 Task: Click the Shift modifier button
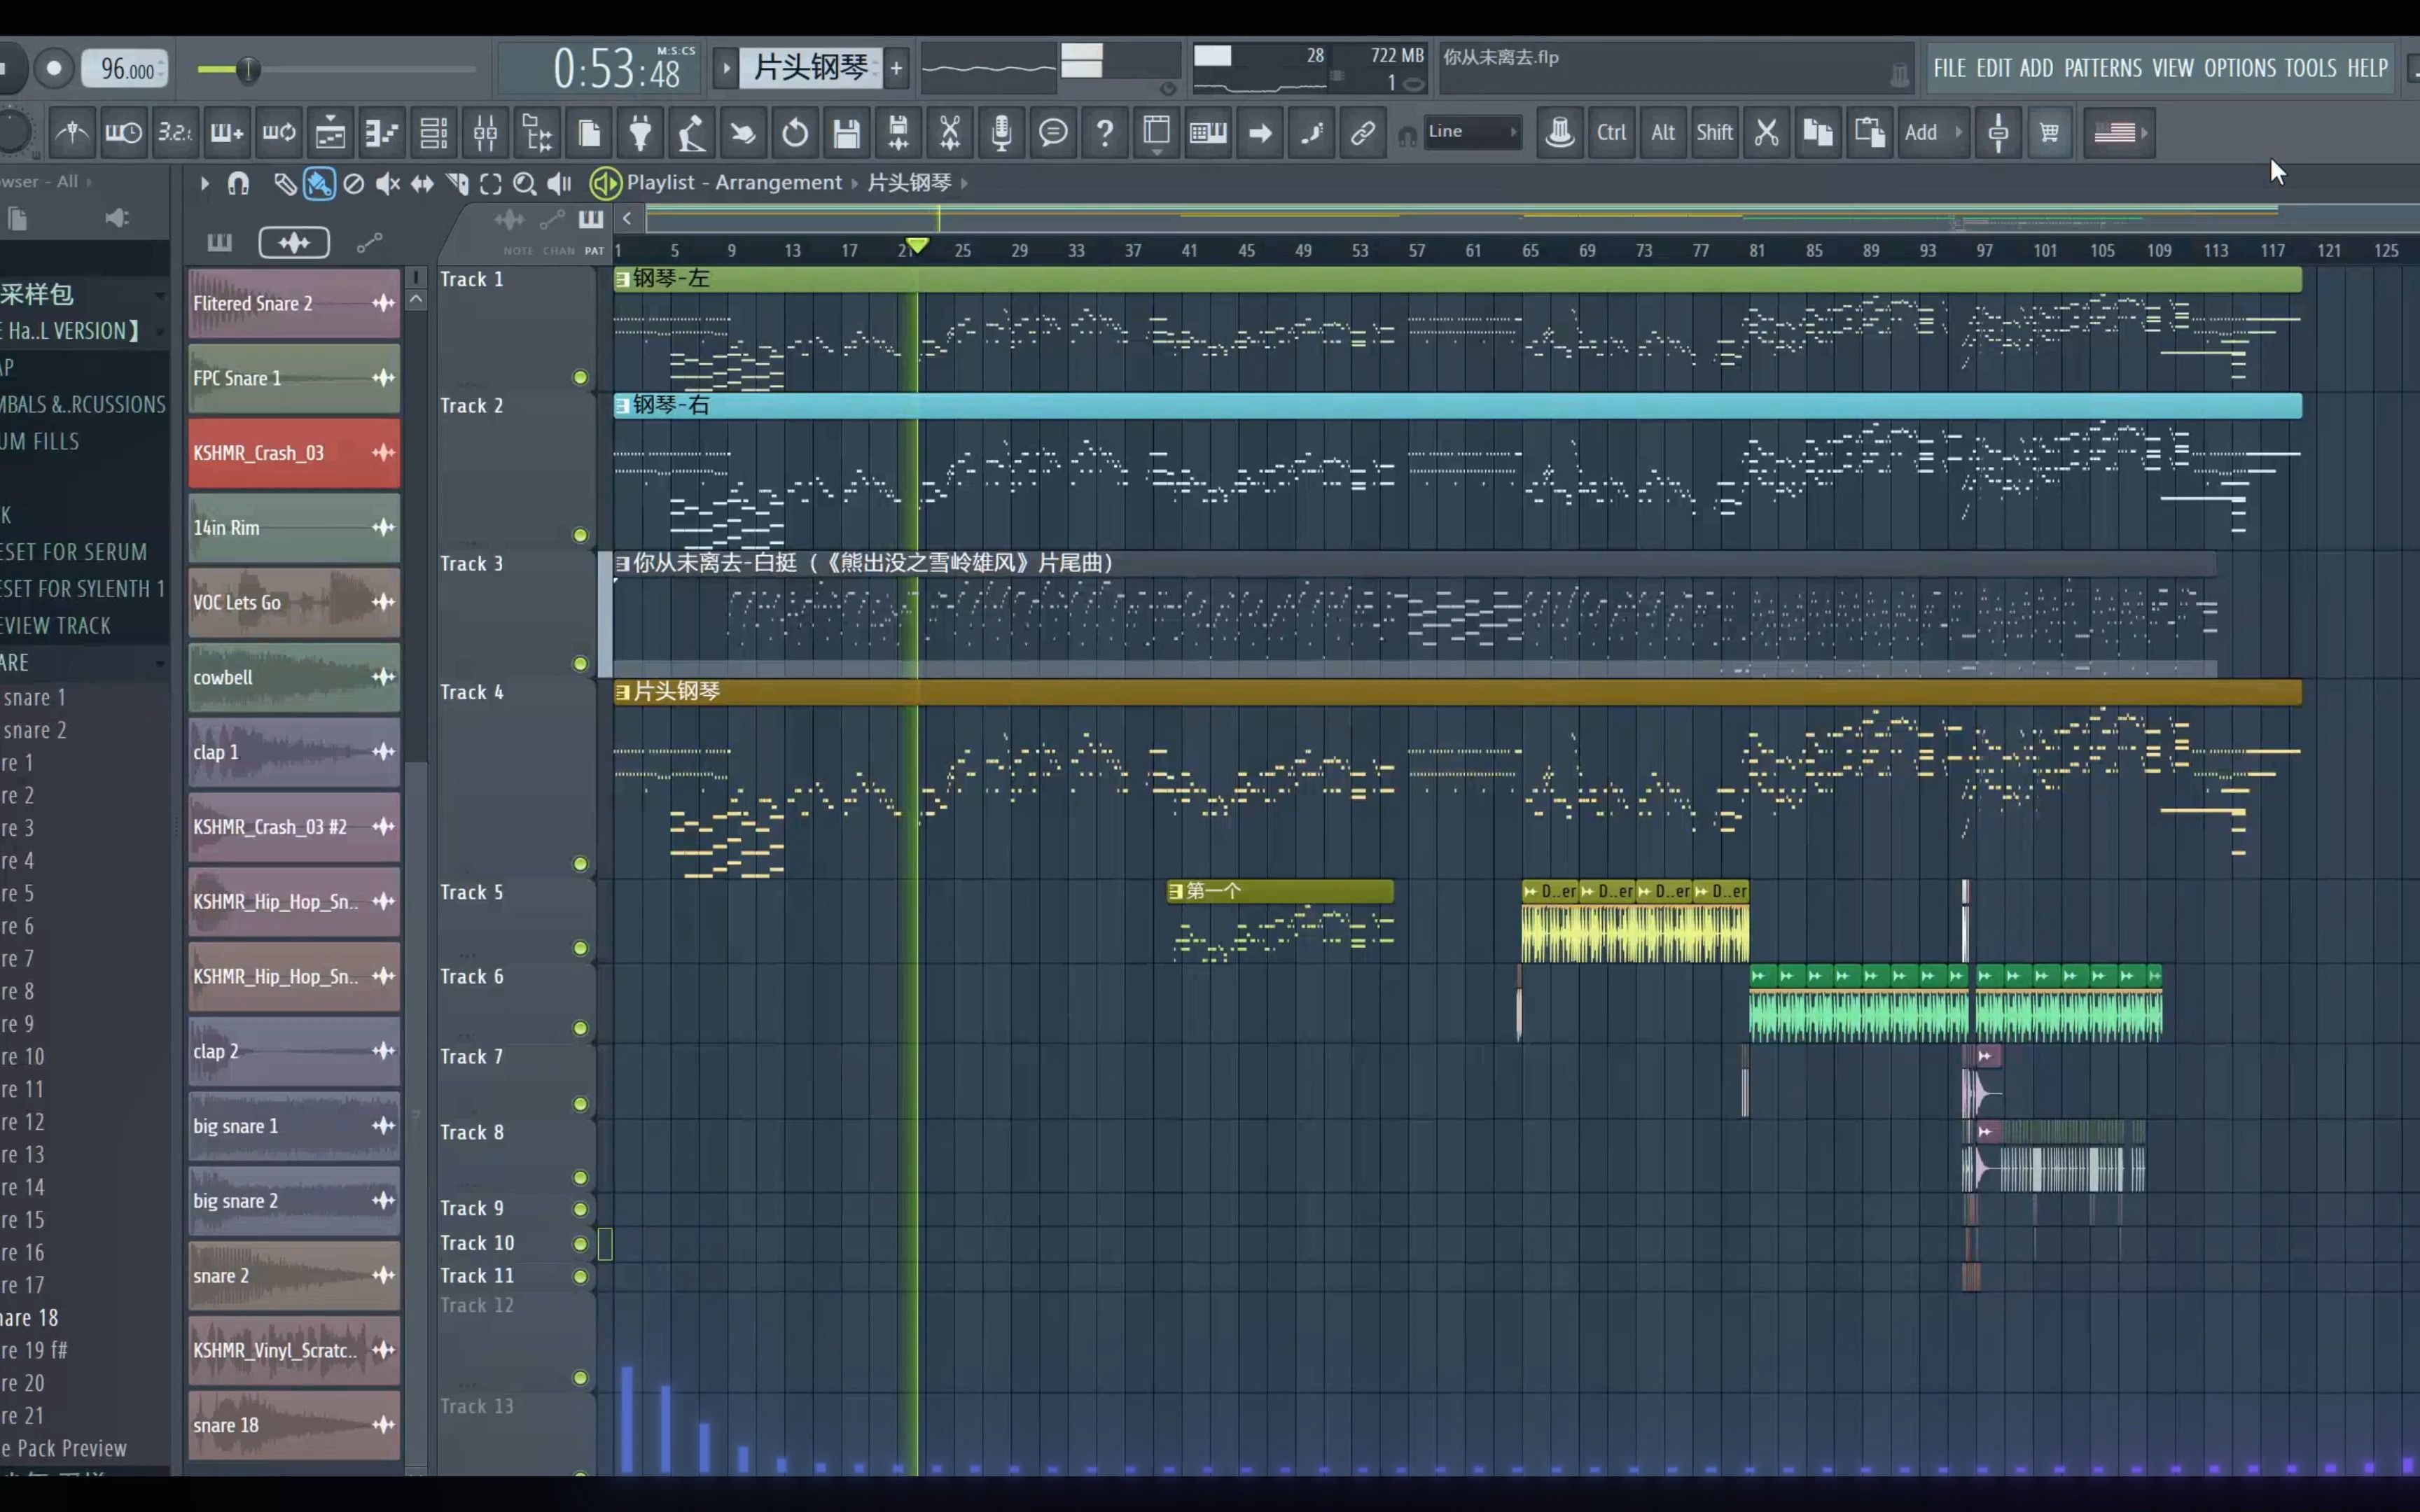click(x=1714, y=132)
